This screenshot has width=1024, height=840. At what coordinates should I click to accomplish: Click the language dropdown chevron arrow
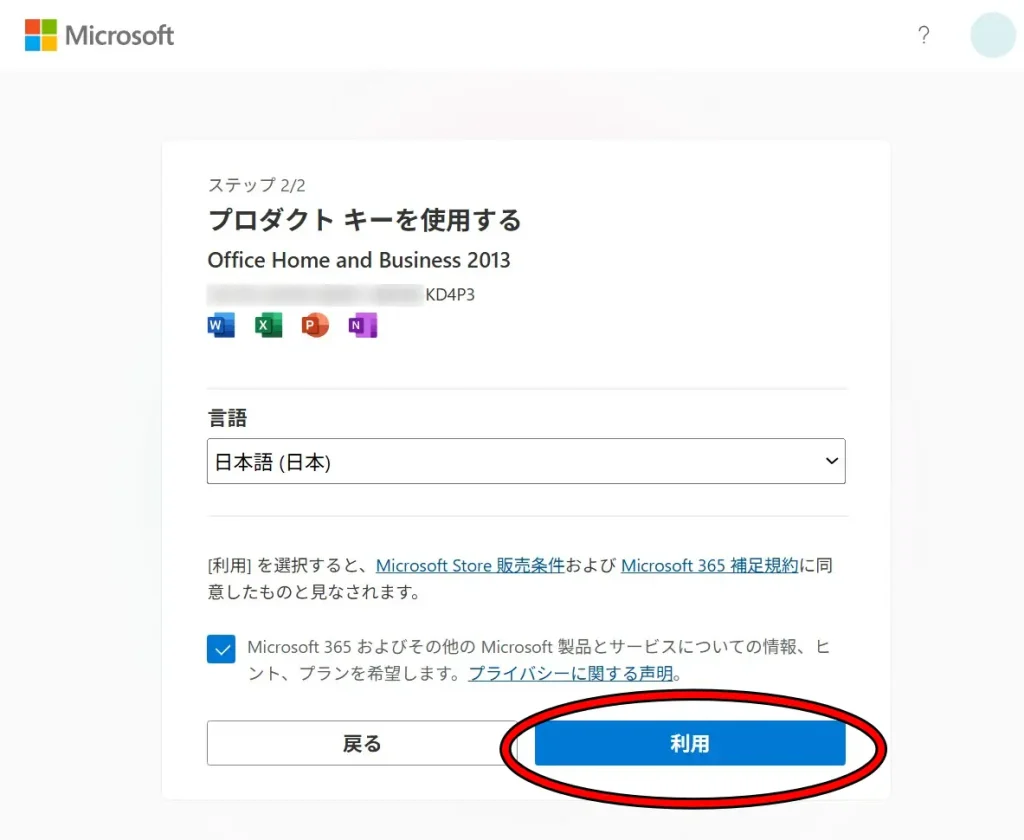pos(831,461)
